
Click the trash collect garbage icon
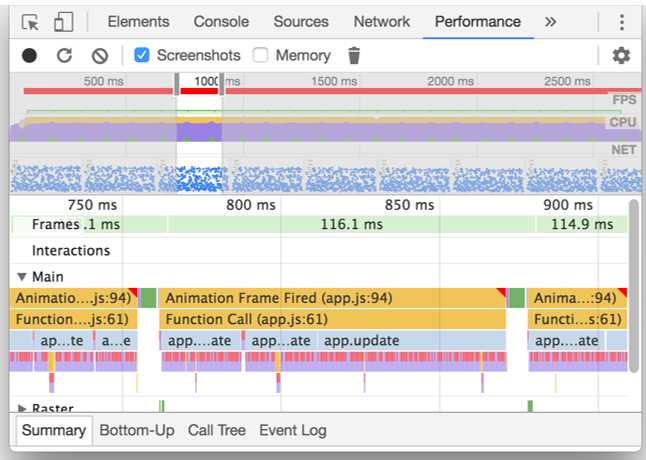point(354,56)
